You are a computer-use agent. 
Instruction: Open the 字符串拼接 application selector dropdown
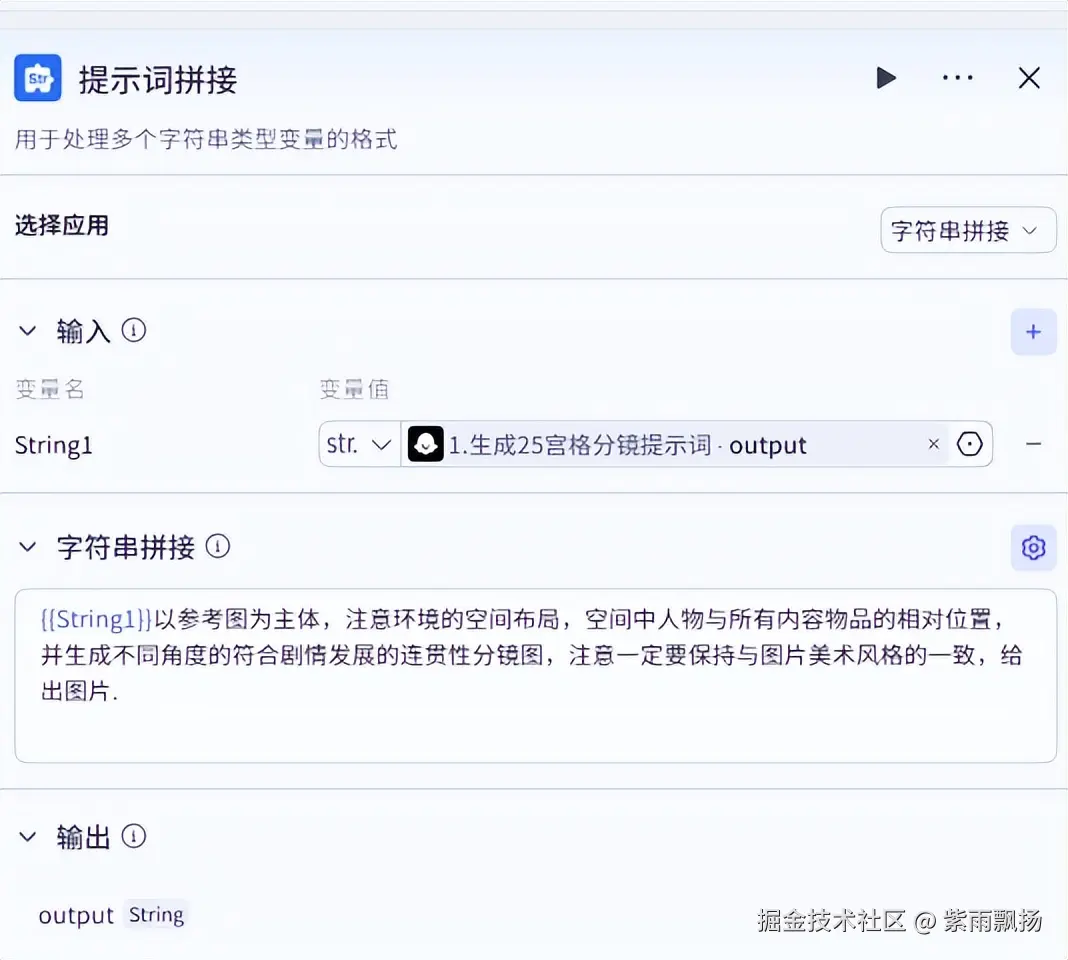click(x=966, y=230)
